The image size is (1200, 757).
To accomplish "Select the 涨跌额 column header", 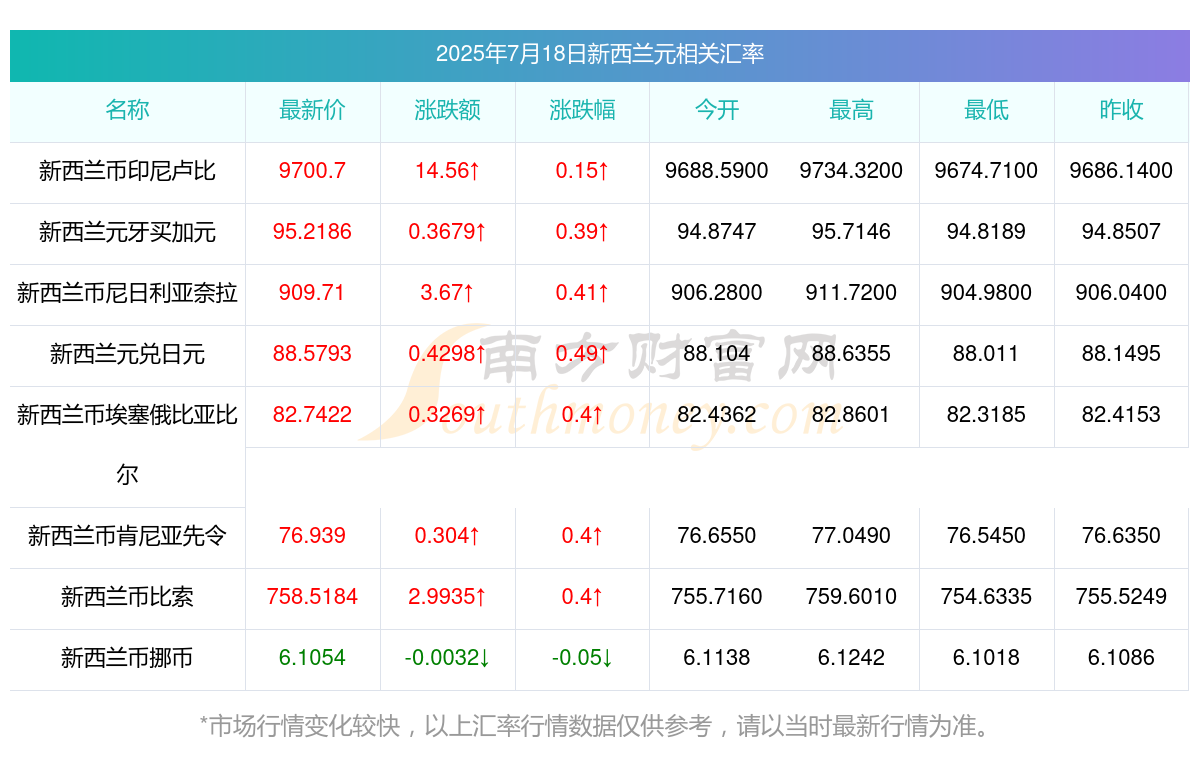I will tap(447, 110).
